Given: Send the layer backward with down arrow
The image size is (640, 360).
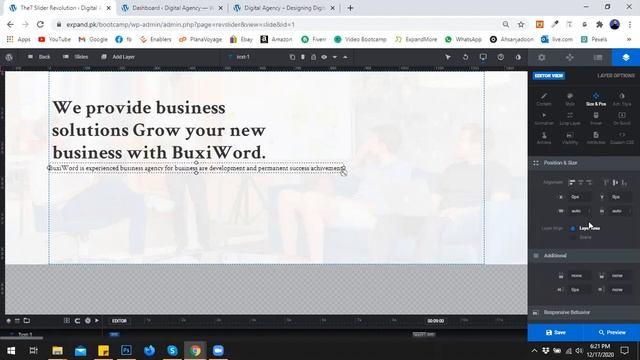Looking at the screenshot, I should click(335, 57).
